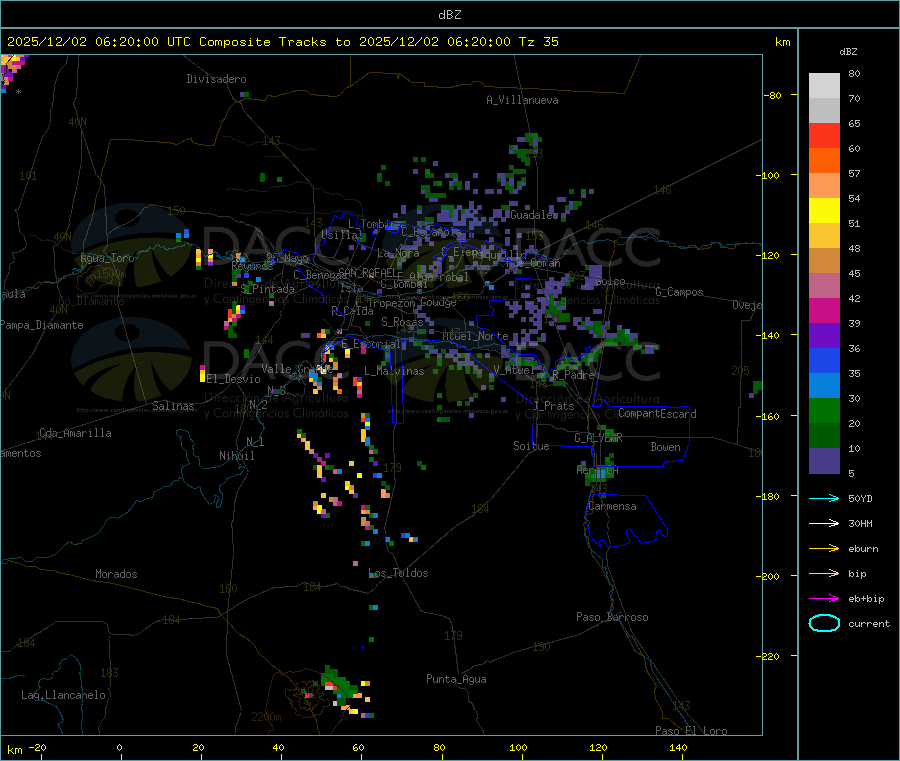Click the Carmensa blue polygon outline
The width and height of the screenshot is (900, 761).
(626, 520)
